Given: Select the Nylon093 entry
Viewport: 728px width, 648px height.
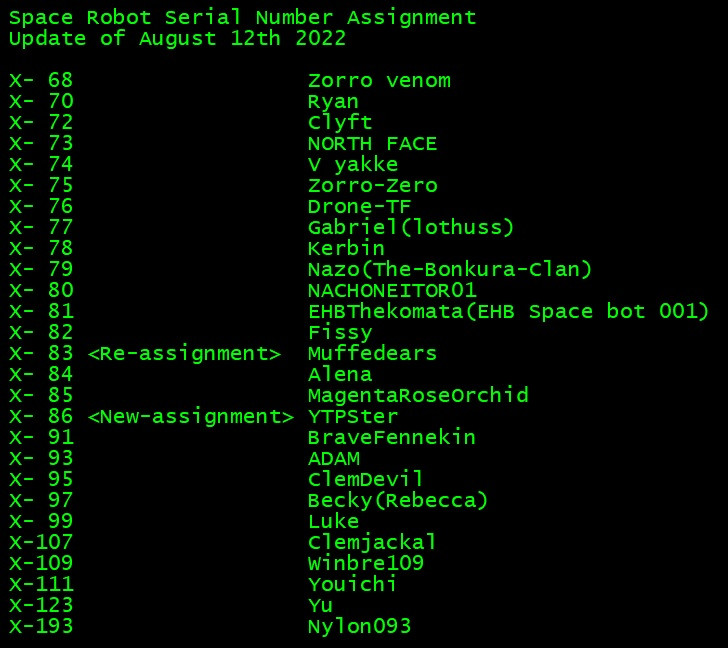Looking at the screenshot, I should (359, 627).
